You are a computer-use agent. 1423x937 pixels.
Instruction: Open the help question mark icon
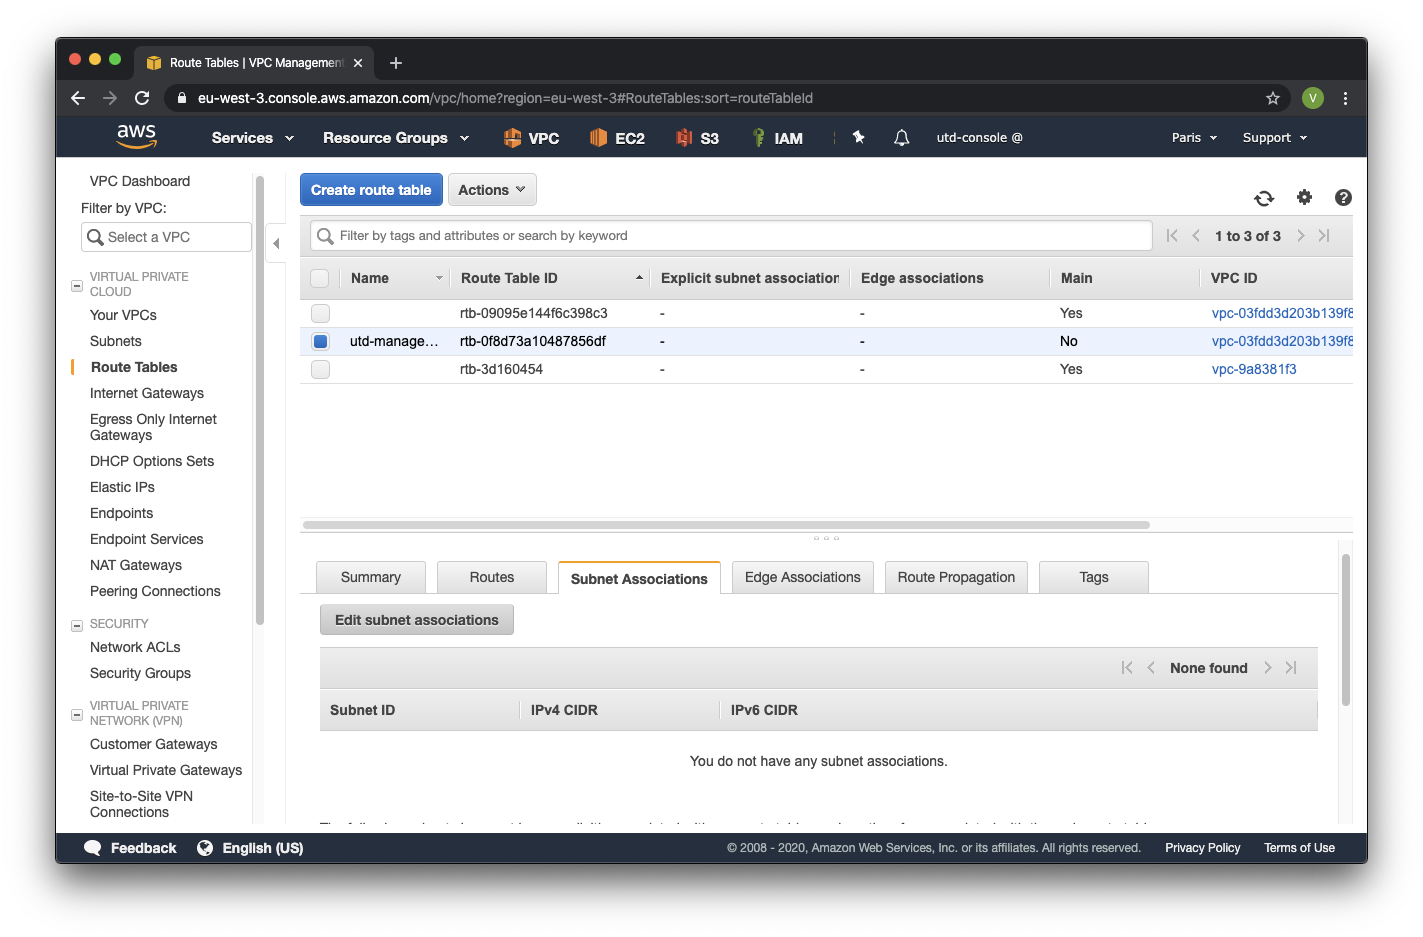[x=1343, y=198]
